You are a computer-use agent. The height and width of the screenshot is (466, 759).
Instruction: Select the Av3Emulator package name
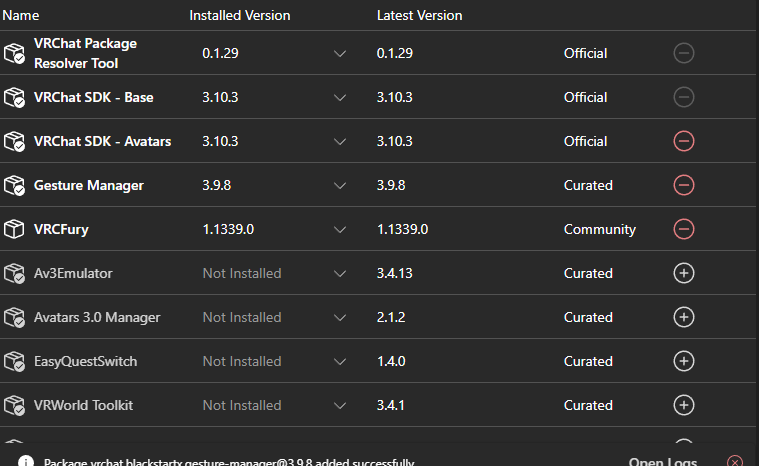point(73,273)
